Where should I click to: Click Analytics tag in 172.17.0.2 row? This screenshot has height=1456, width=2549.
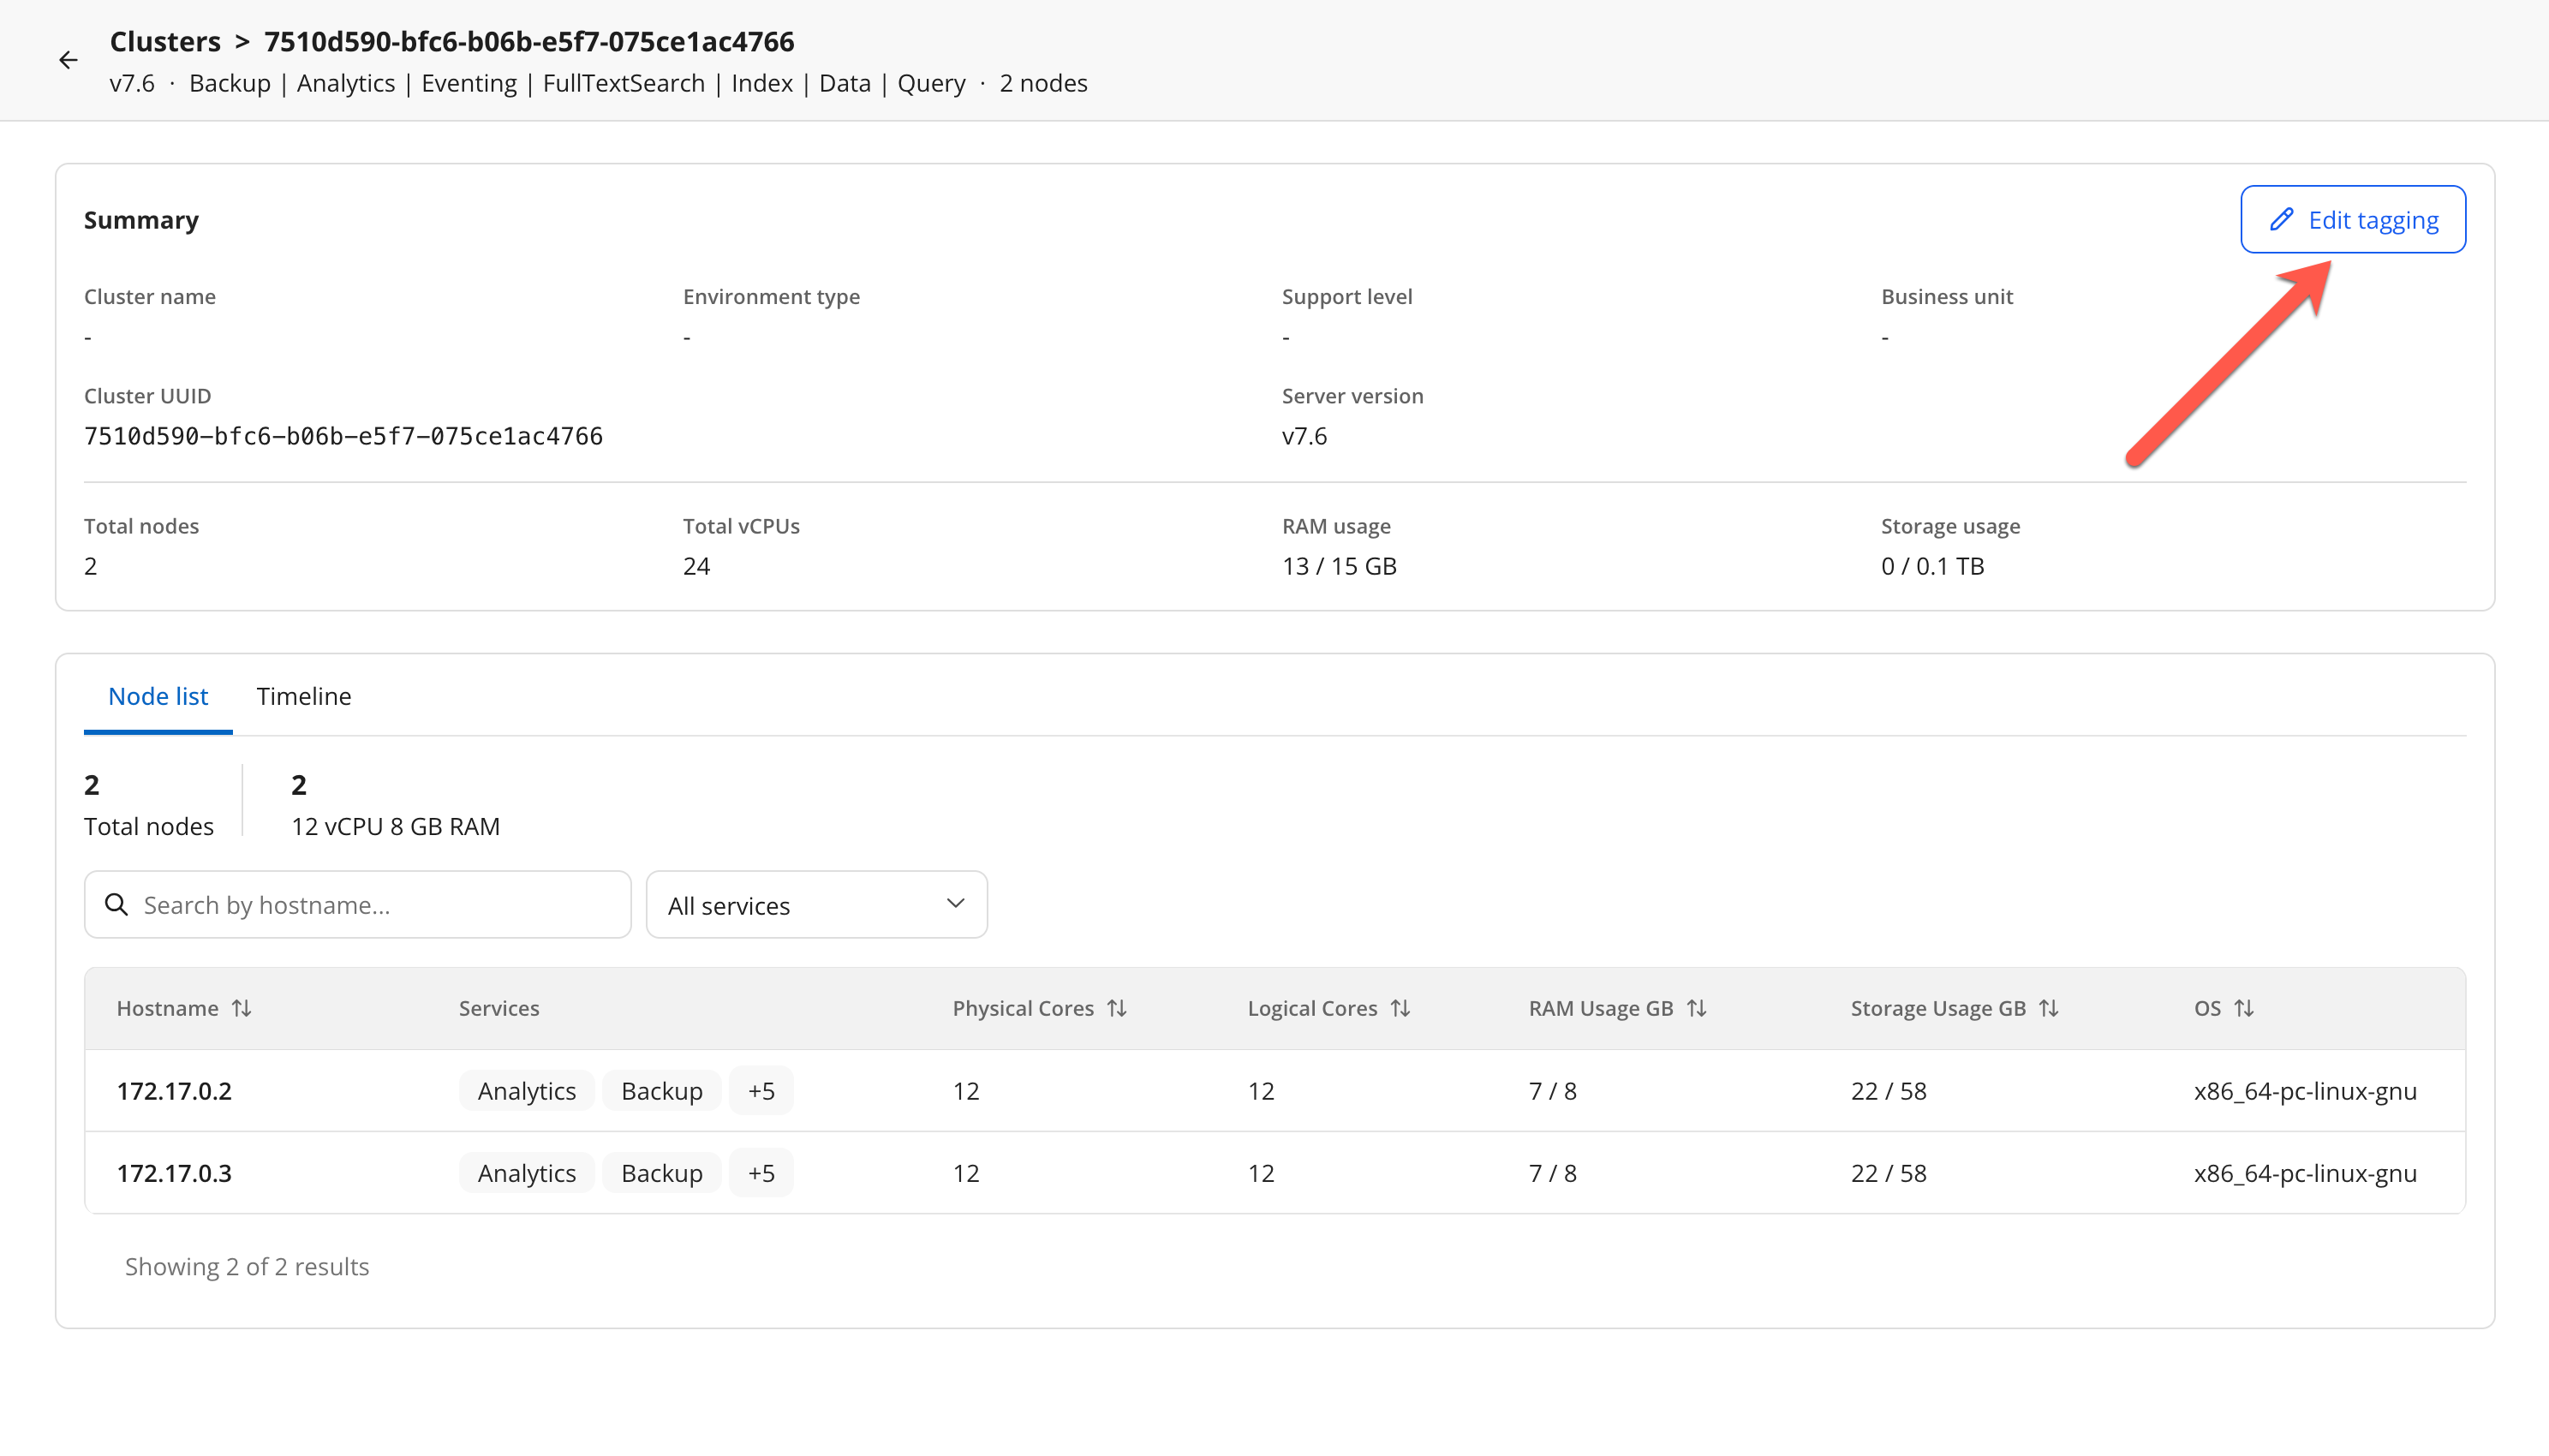(526, 1090)
